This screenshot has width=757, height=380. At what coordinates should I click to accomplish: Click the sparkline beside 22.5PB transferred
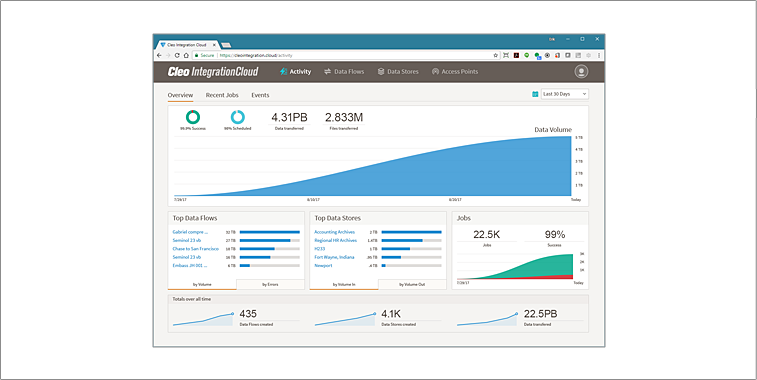point(487,320)
